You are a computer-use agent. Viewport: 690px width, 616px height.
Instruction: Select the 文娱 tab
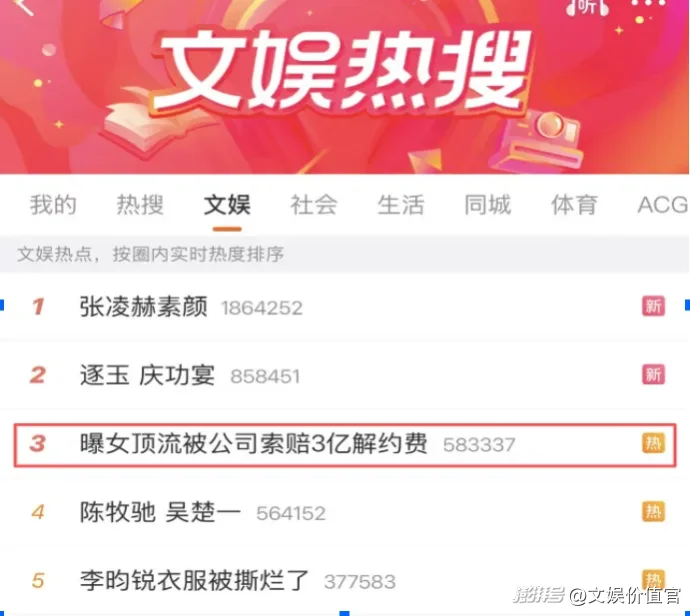tap(227, 205)
